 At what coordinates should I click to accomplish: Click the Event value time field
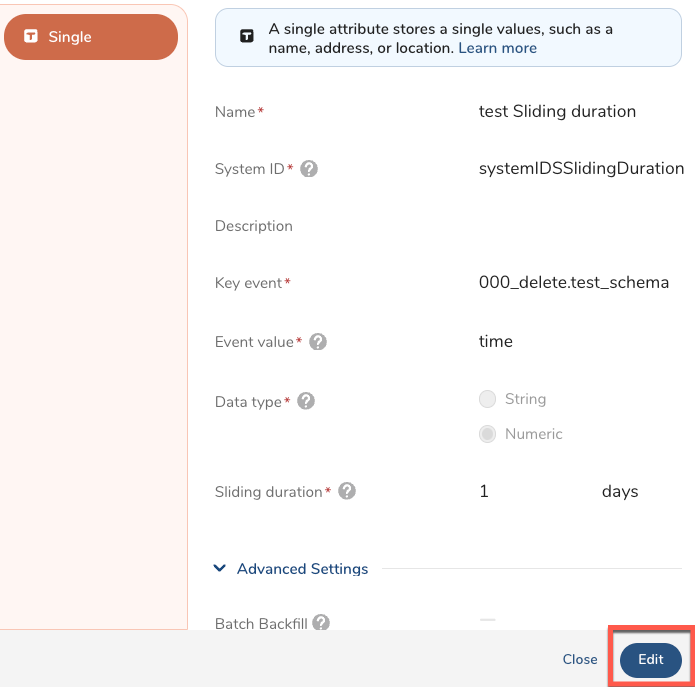pyautogui.click(x=496, y=341)
